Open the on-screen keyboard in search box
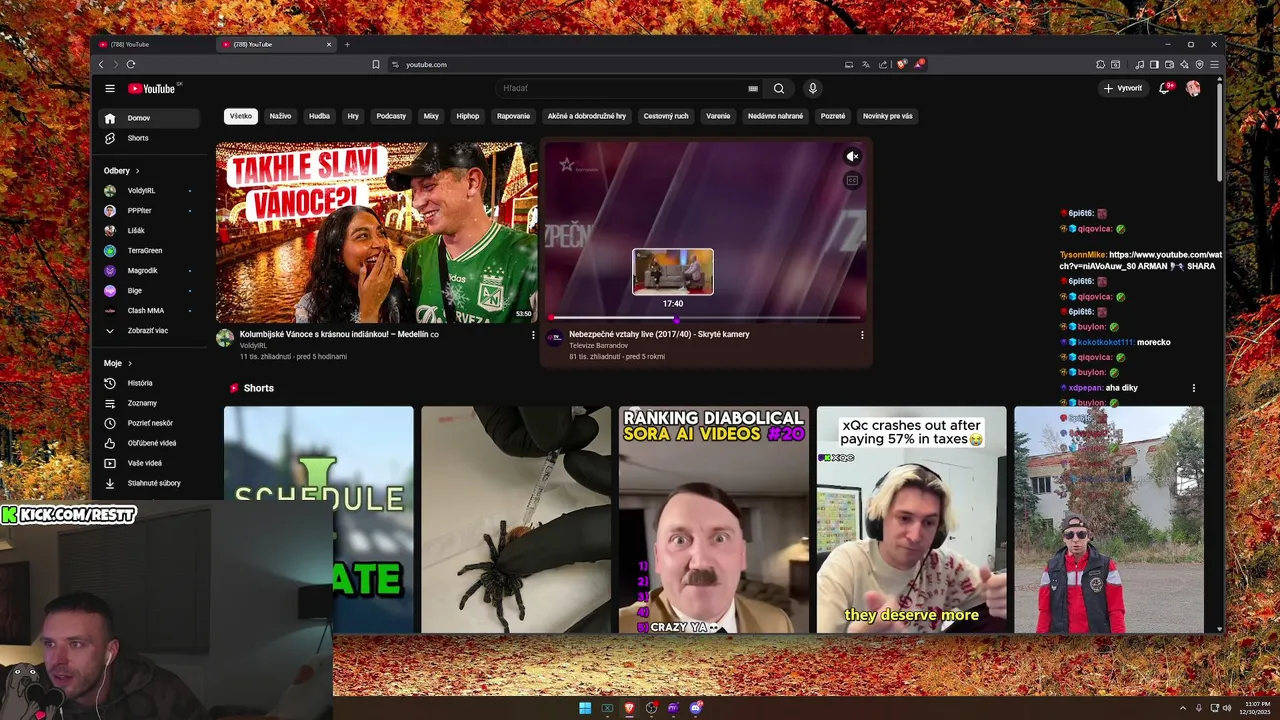The width and height of the screenshot is (1280, 720). 753,88
